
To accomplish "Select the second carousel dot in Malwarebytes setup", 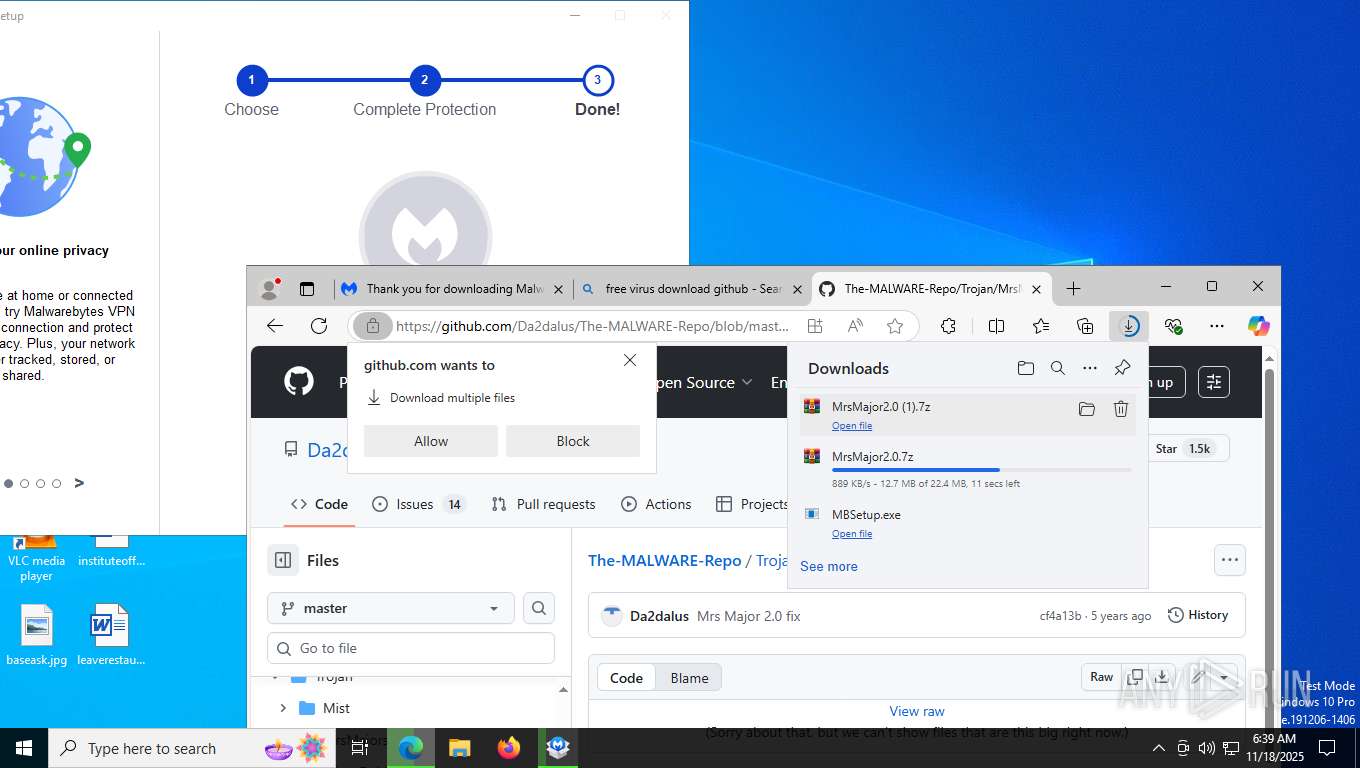I will 25,483.
